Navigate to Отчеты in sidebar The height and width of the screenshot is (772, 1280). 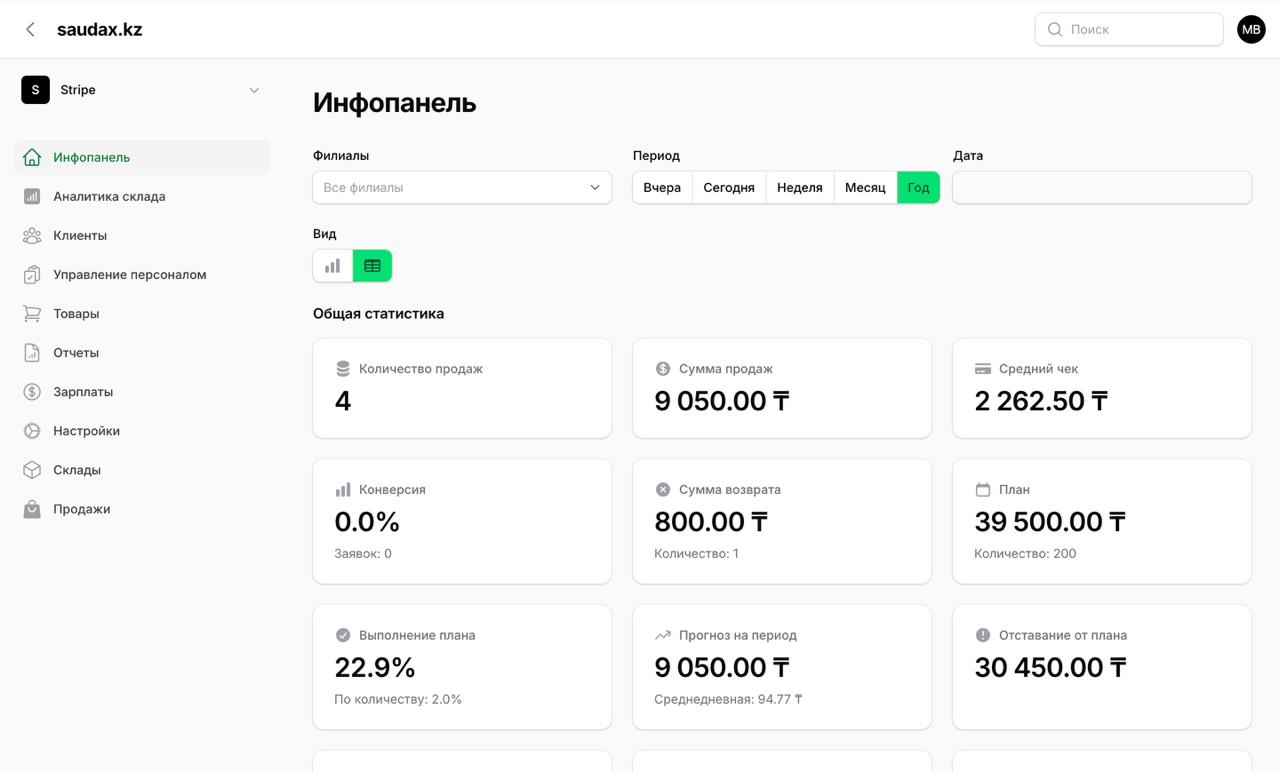(x=76, y=353)
